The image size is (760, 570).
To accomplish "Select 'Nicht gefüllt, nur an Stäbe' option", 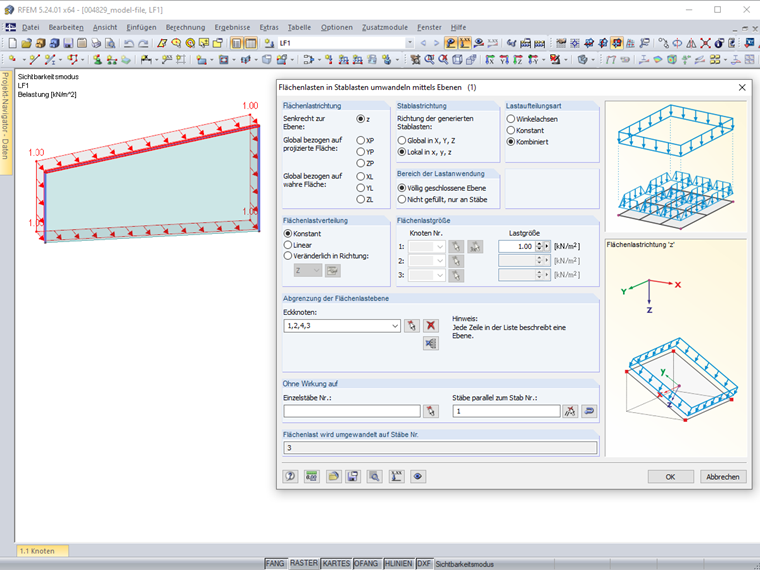I will pos(401,199).
